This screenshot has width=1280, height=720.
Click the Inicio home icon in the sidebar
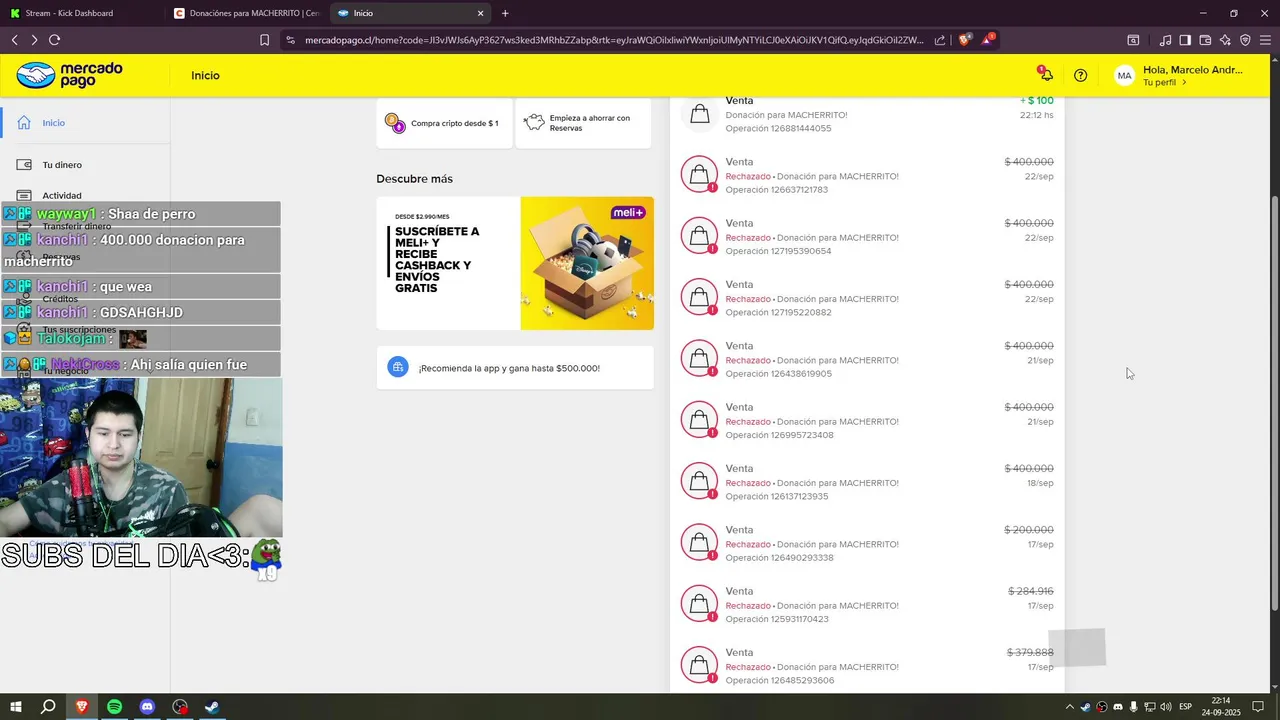click(x=24, y=123)
